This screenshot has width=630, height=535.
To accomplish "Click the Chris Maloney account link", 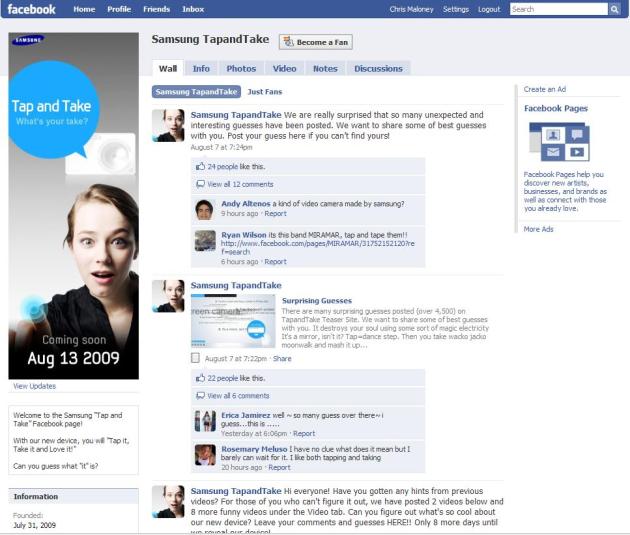I will (411, 9).
